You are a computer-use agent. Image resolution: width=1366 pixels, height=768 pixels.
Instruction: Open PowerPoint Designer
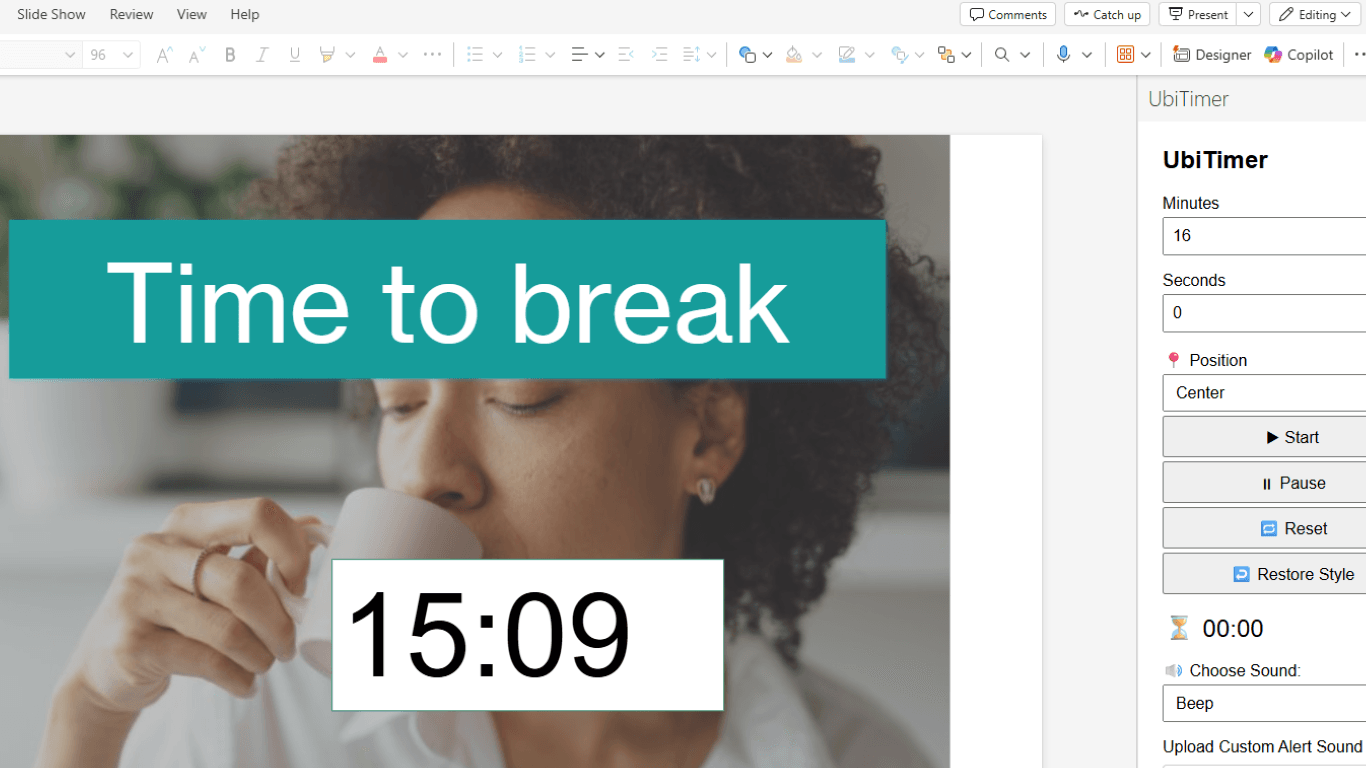pyautogui.click(x=1211, y=54)
